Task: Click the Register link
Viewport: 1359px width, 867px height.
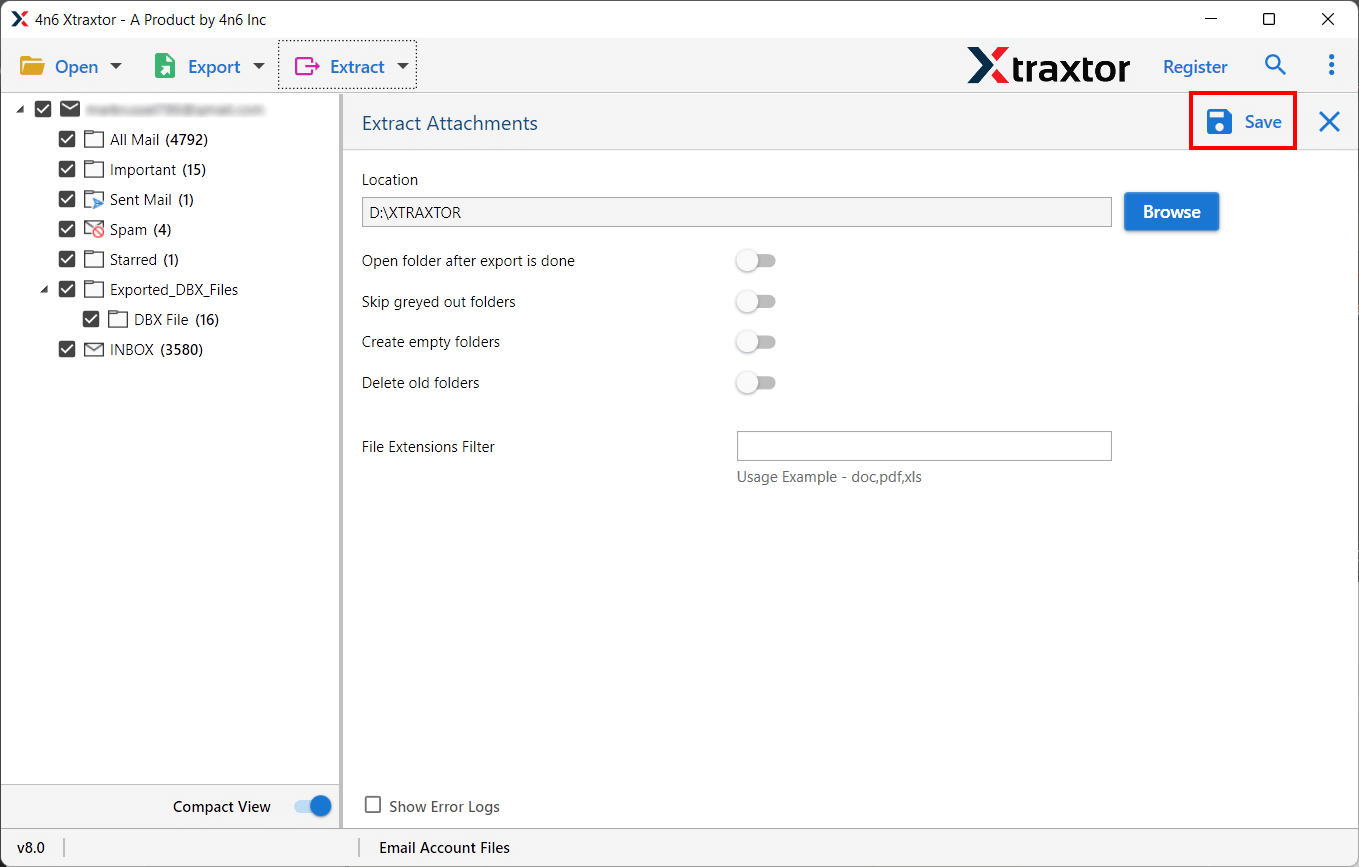Action: coord(1195,67)
